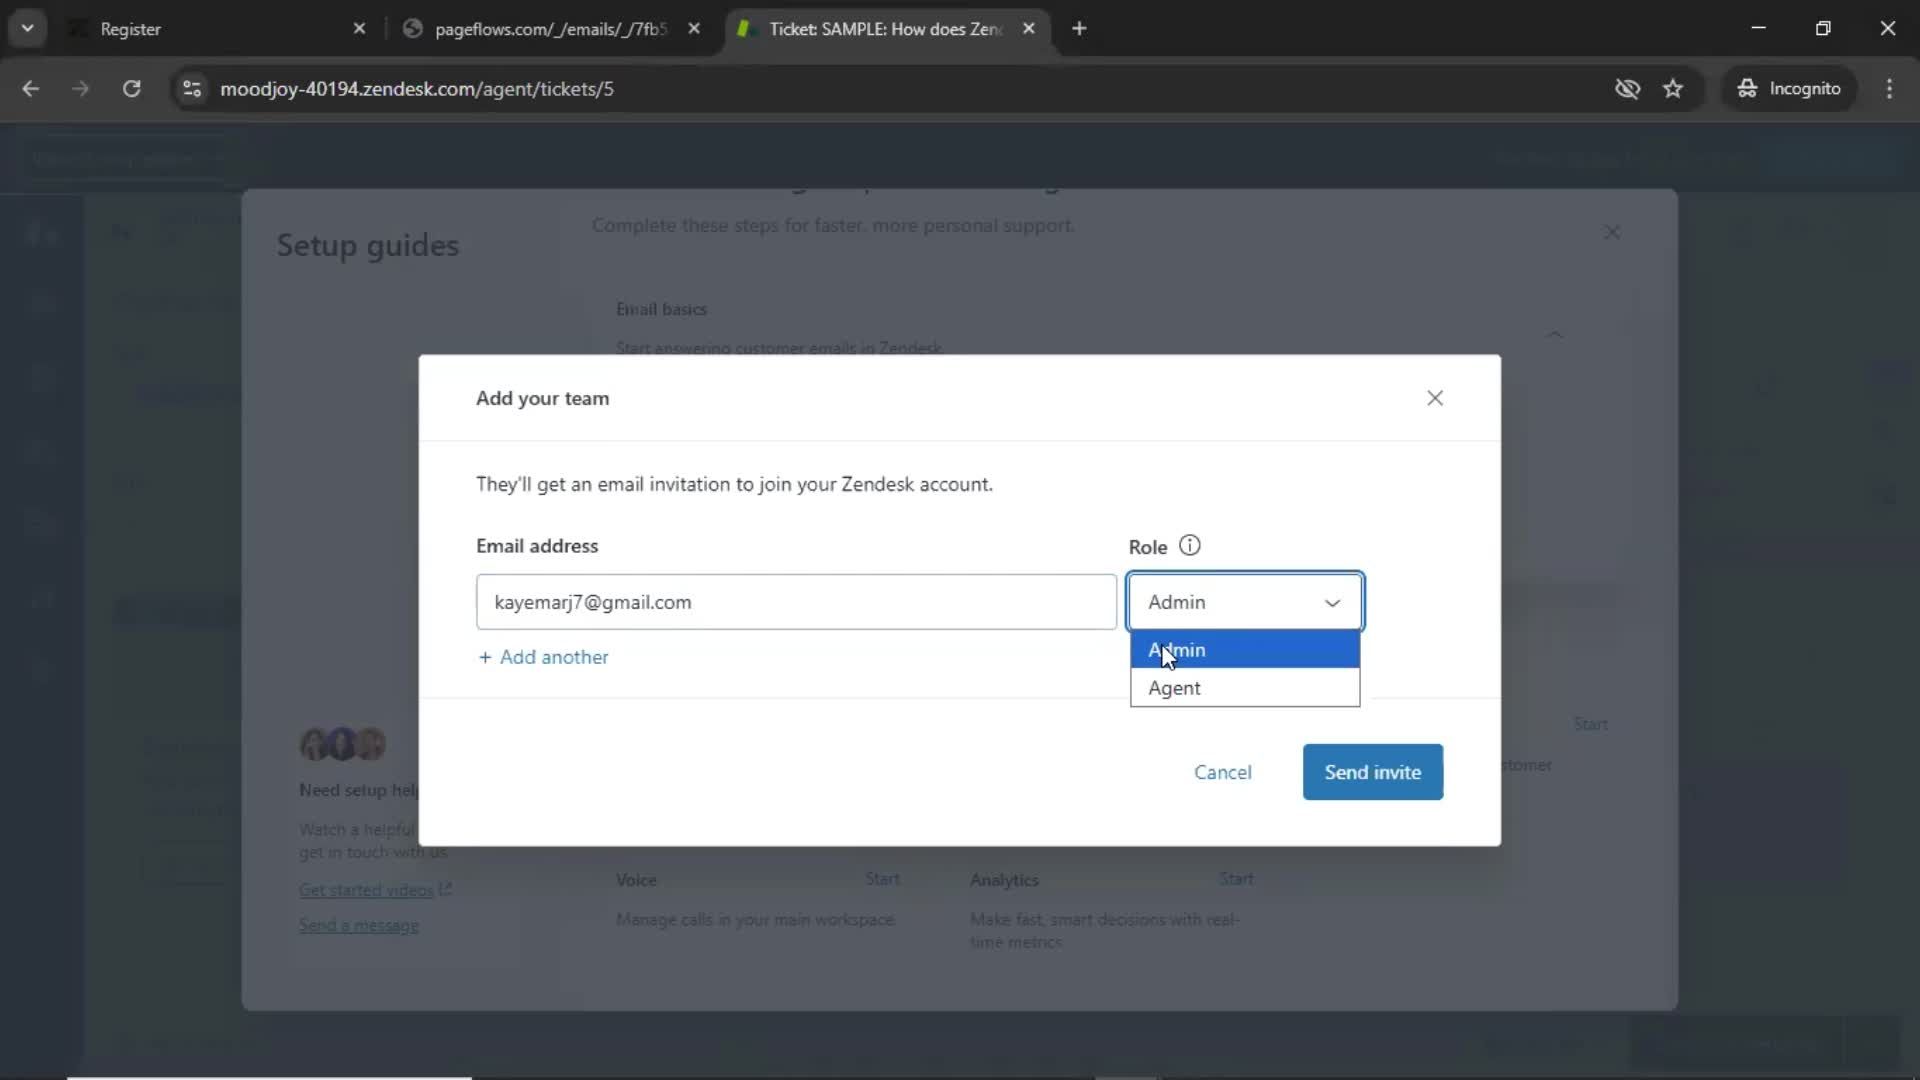Bookmark this page with star icon
The width and height of the screenshot is (1920, 1080).
[1673, 89]
